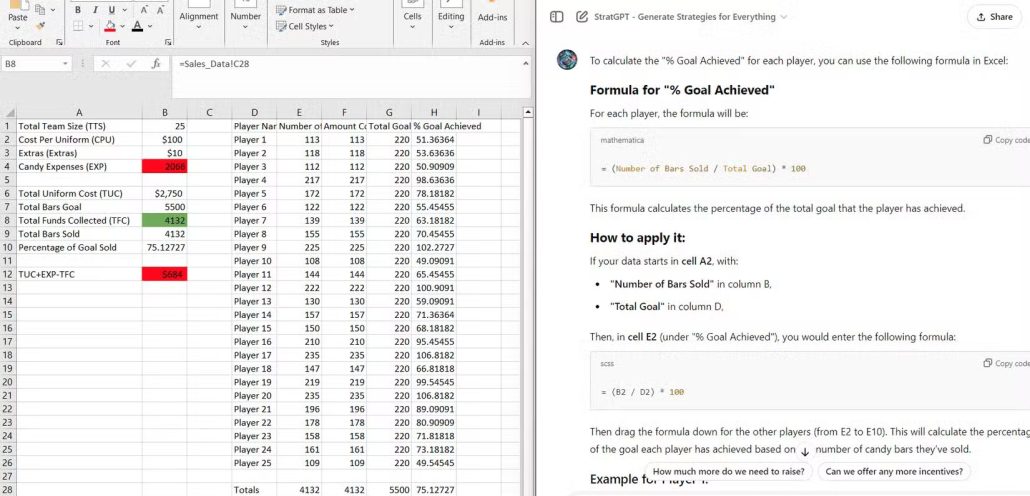The height and width of the screenshot is (496, 1030).
Task: Select green Total Funds Collected cell B8
Action: 164,221
